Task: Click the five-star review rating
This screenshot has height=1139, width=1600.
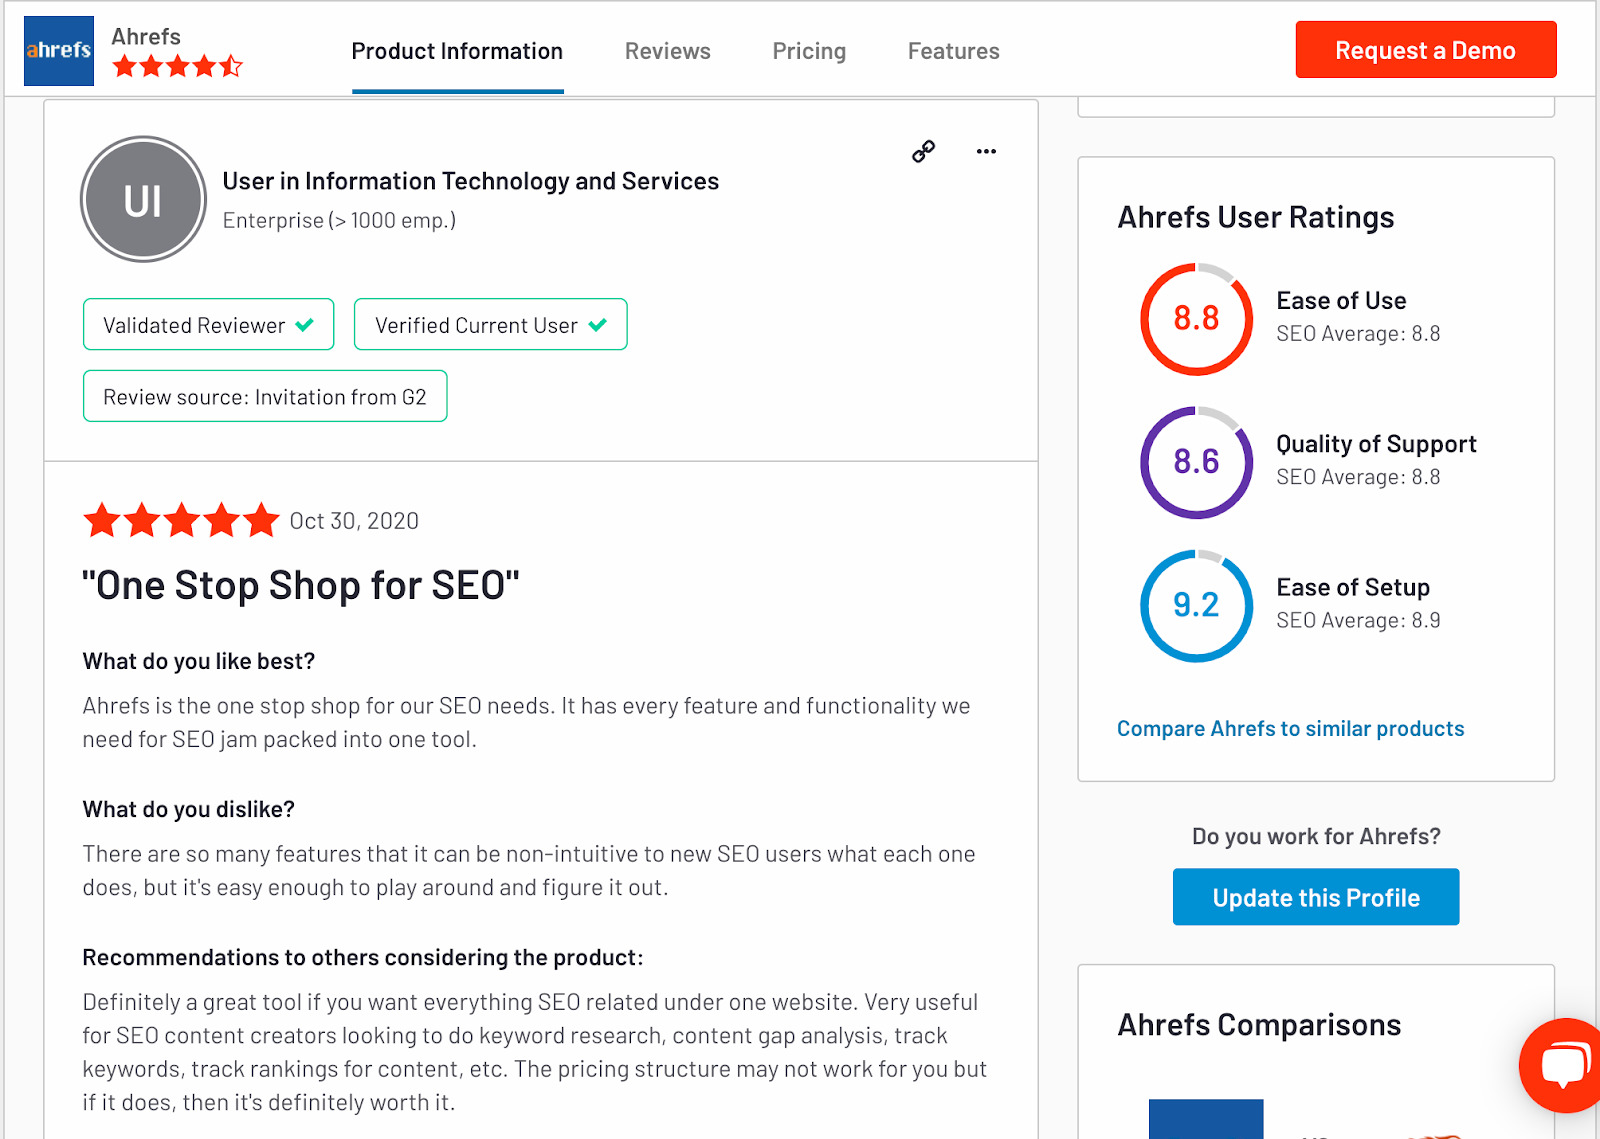Action: 181,521
